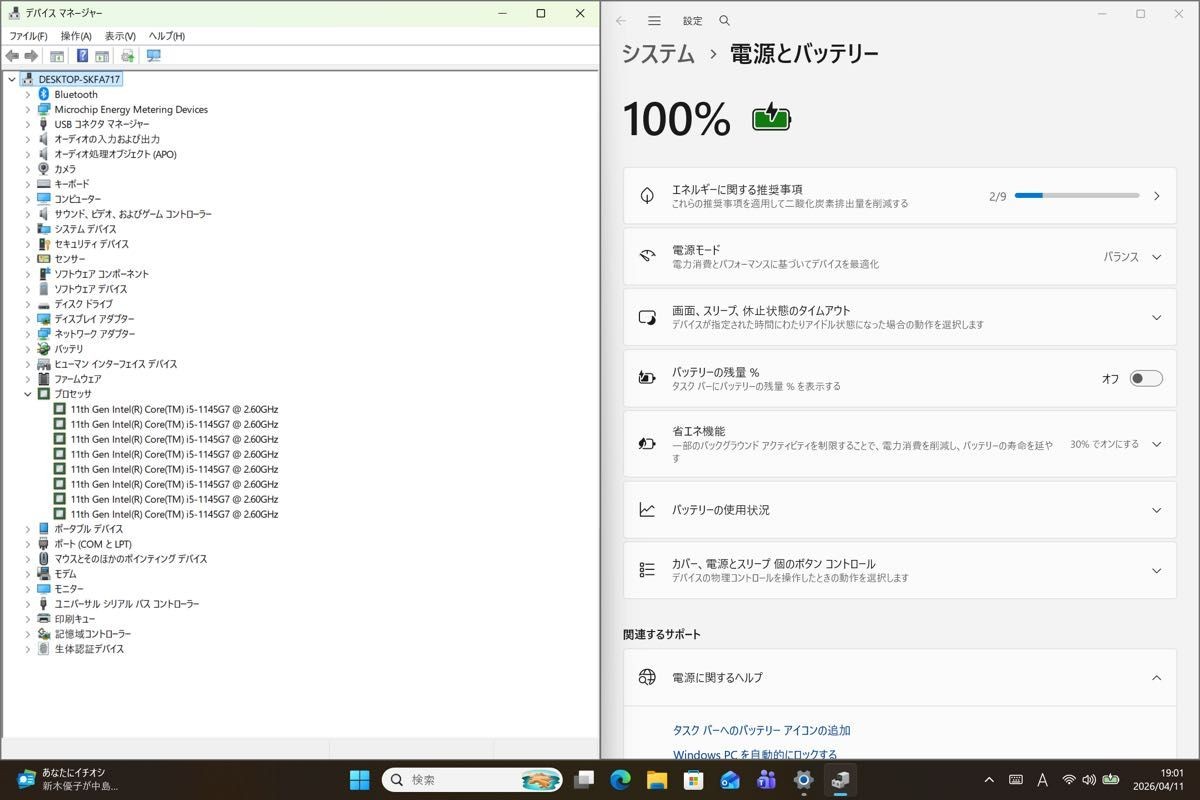Image resolution: width=1200 pixels, height=800 pixels.
Task: Expand 画面、スリープ、休止状態のタイムアウト section
Action: pos(1157,318)
